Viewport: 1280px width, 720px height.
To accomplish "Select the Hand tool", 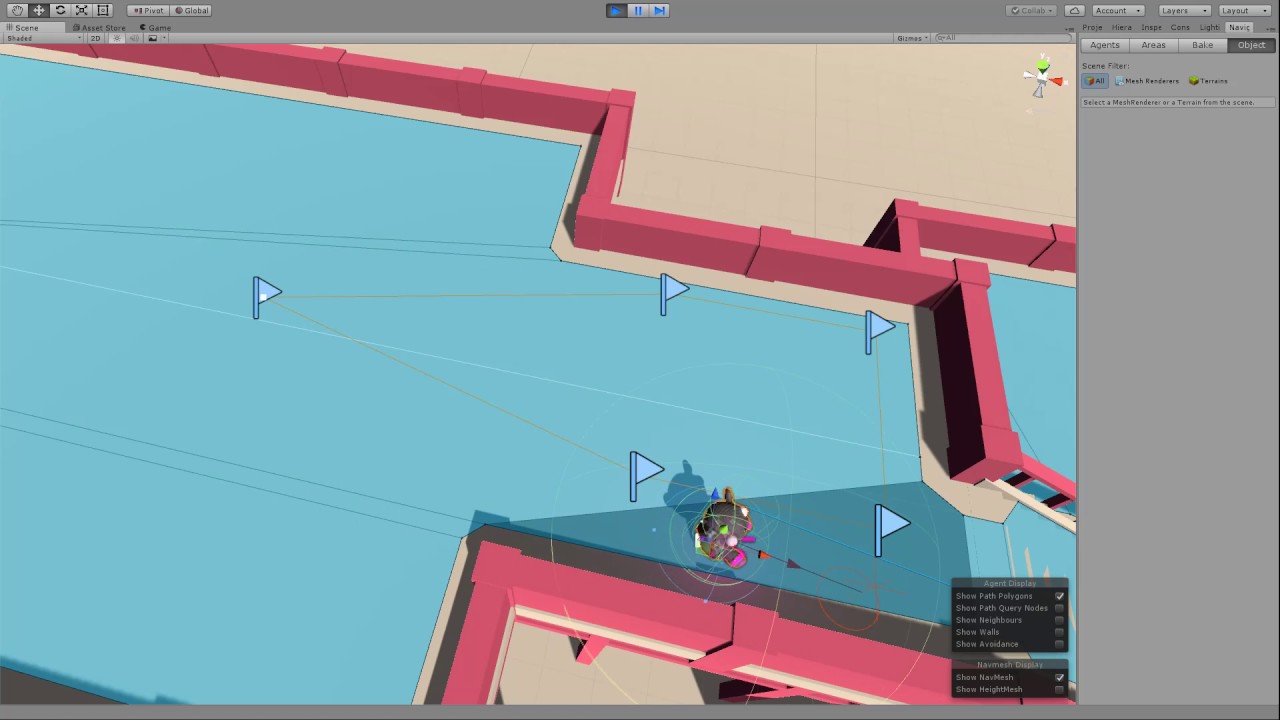I will coord(17,10).
